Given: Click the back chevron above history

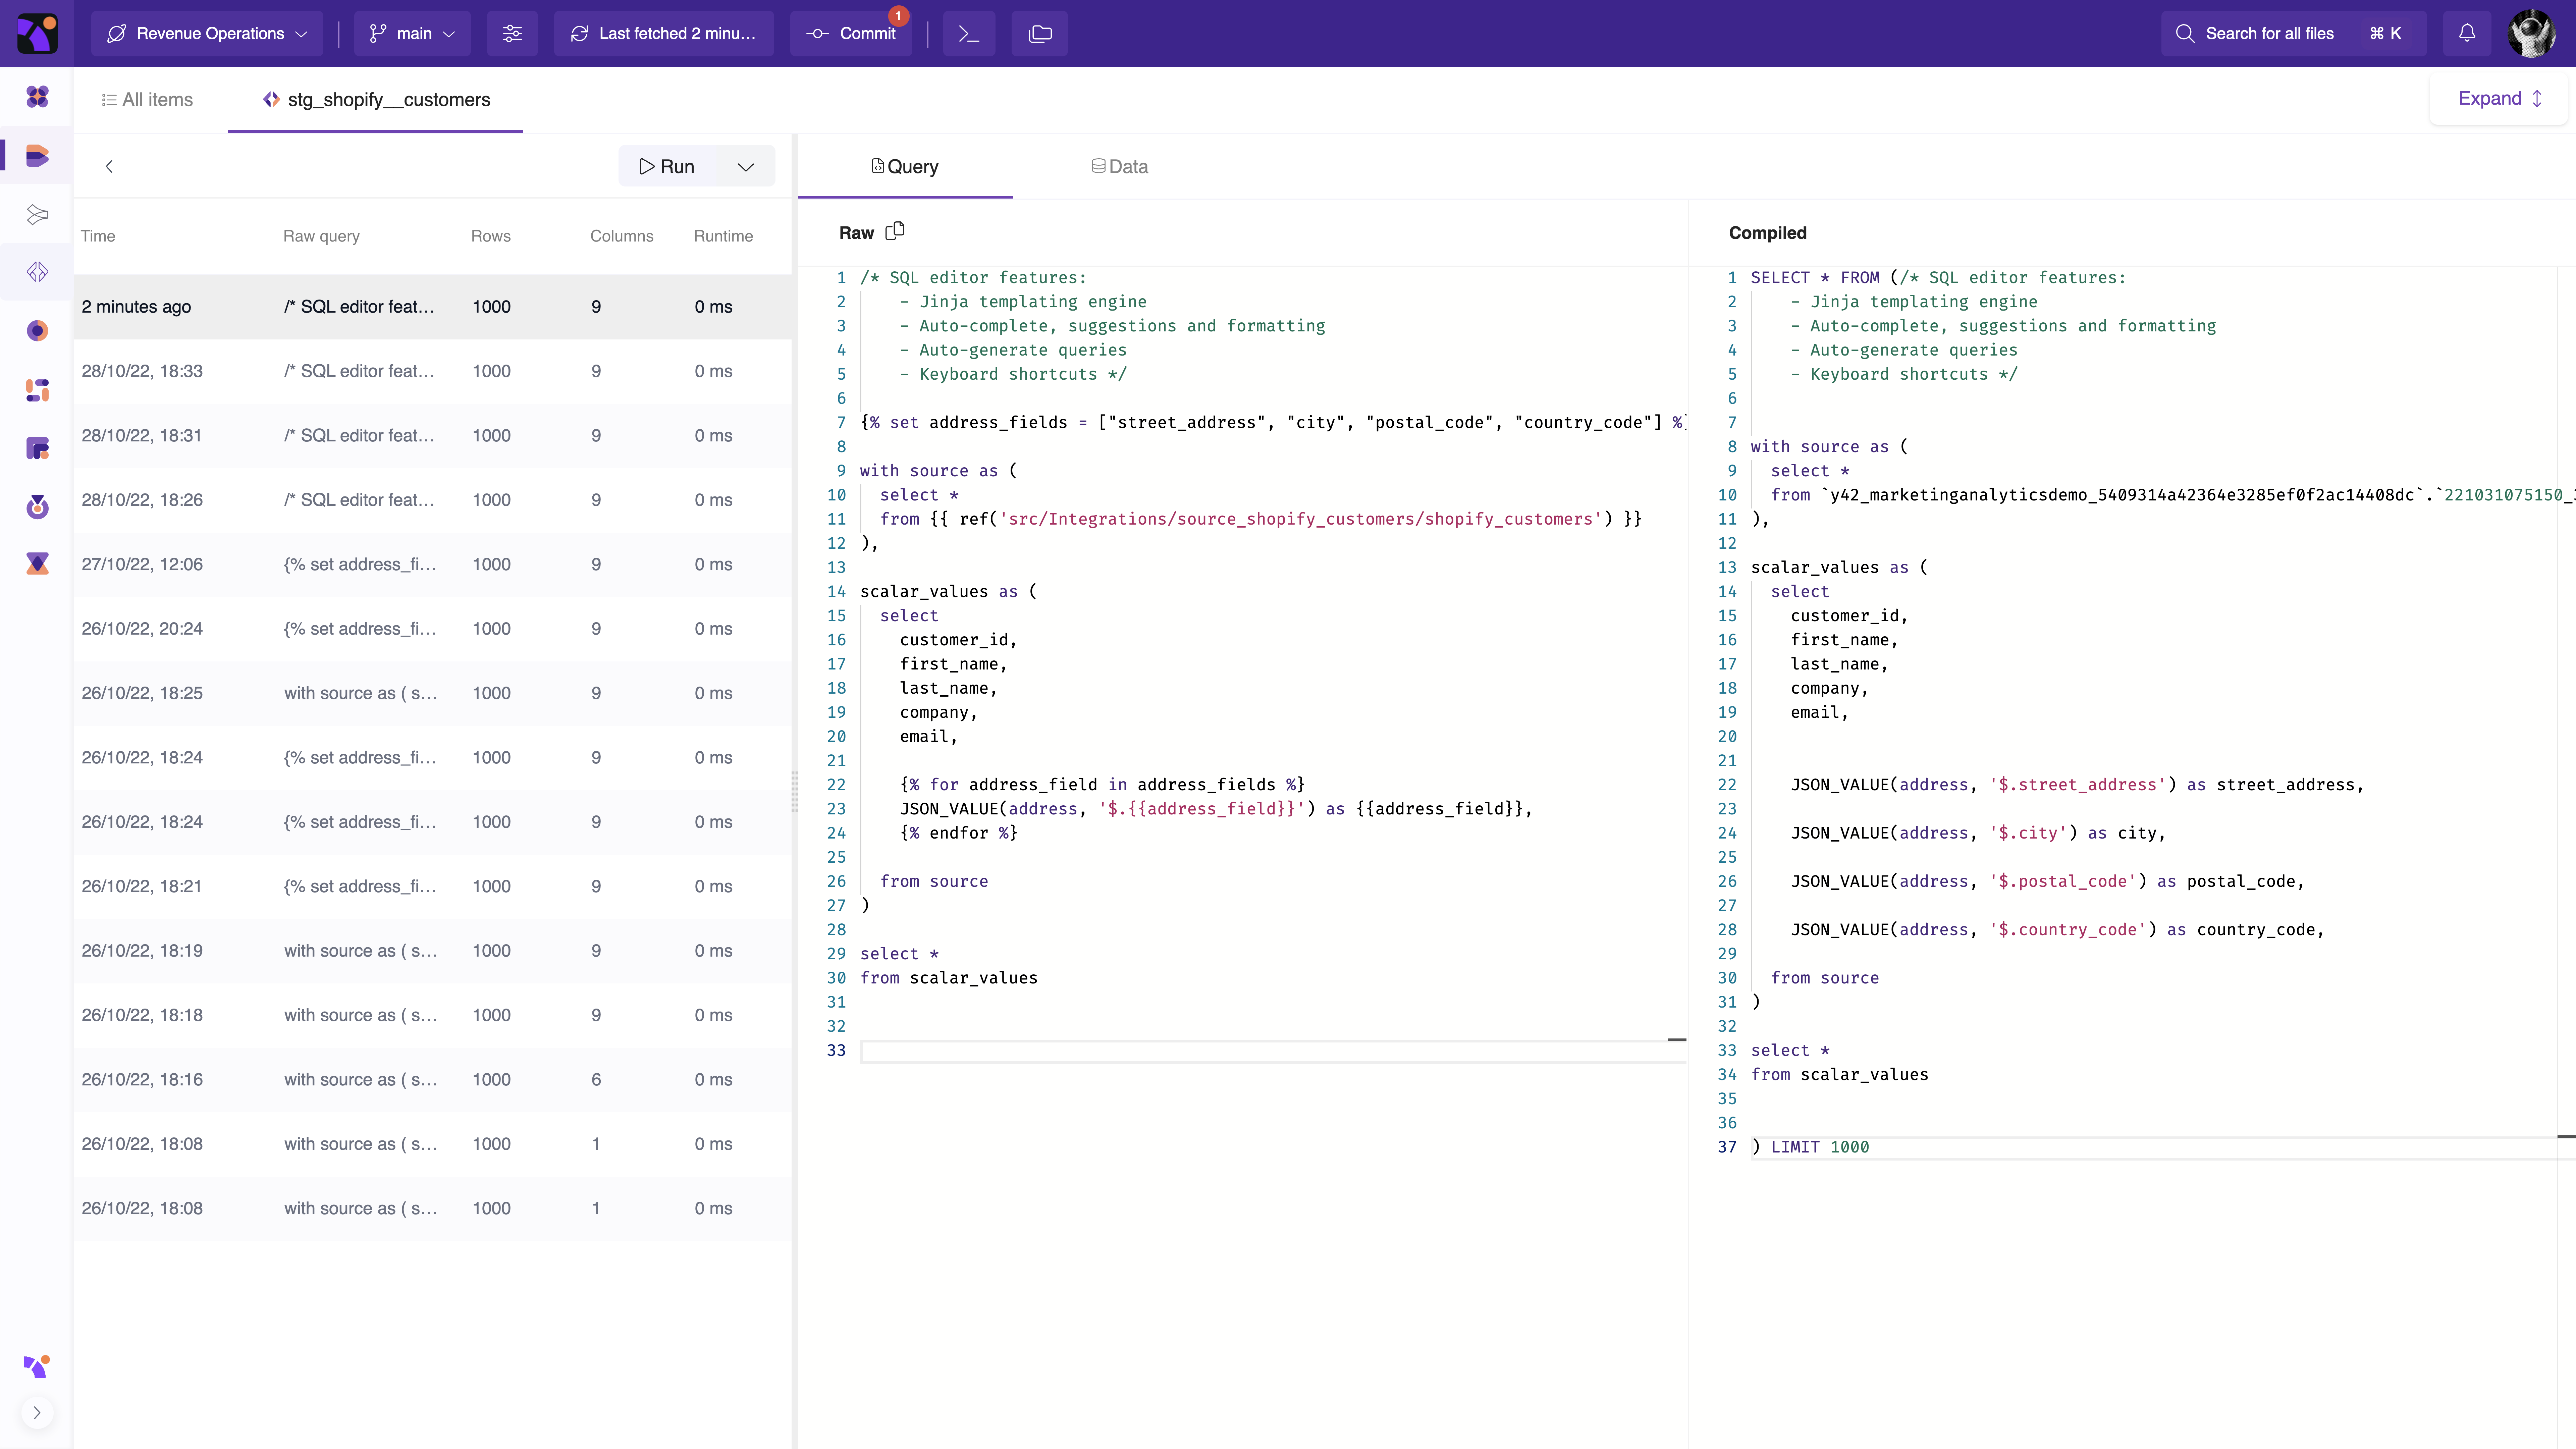Looking at the screenshot, I should tap(109, 166).
